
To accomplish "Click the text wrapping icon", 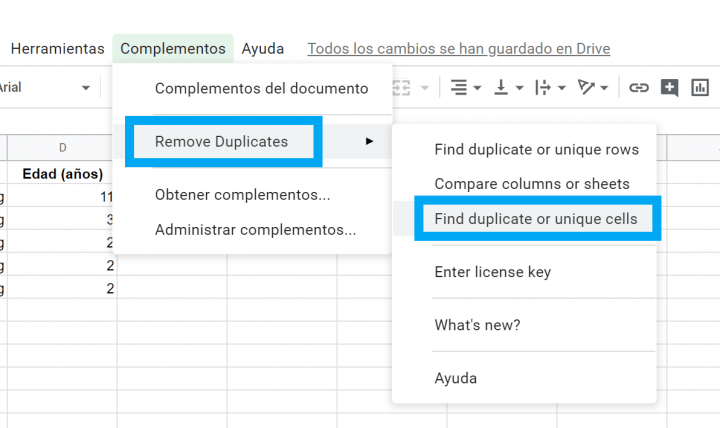I will (x=543, y=87).
